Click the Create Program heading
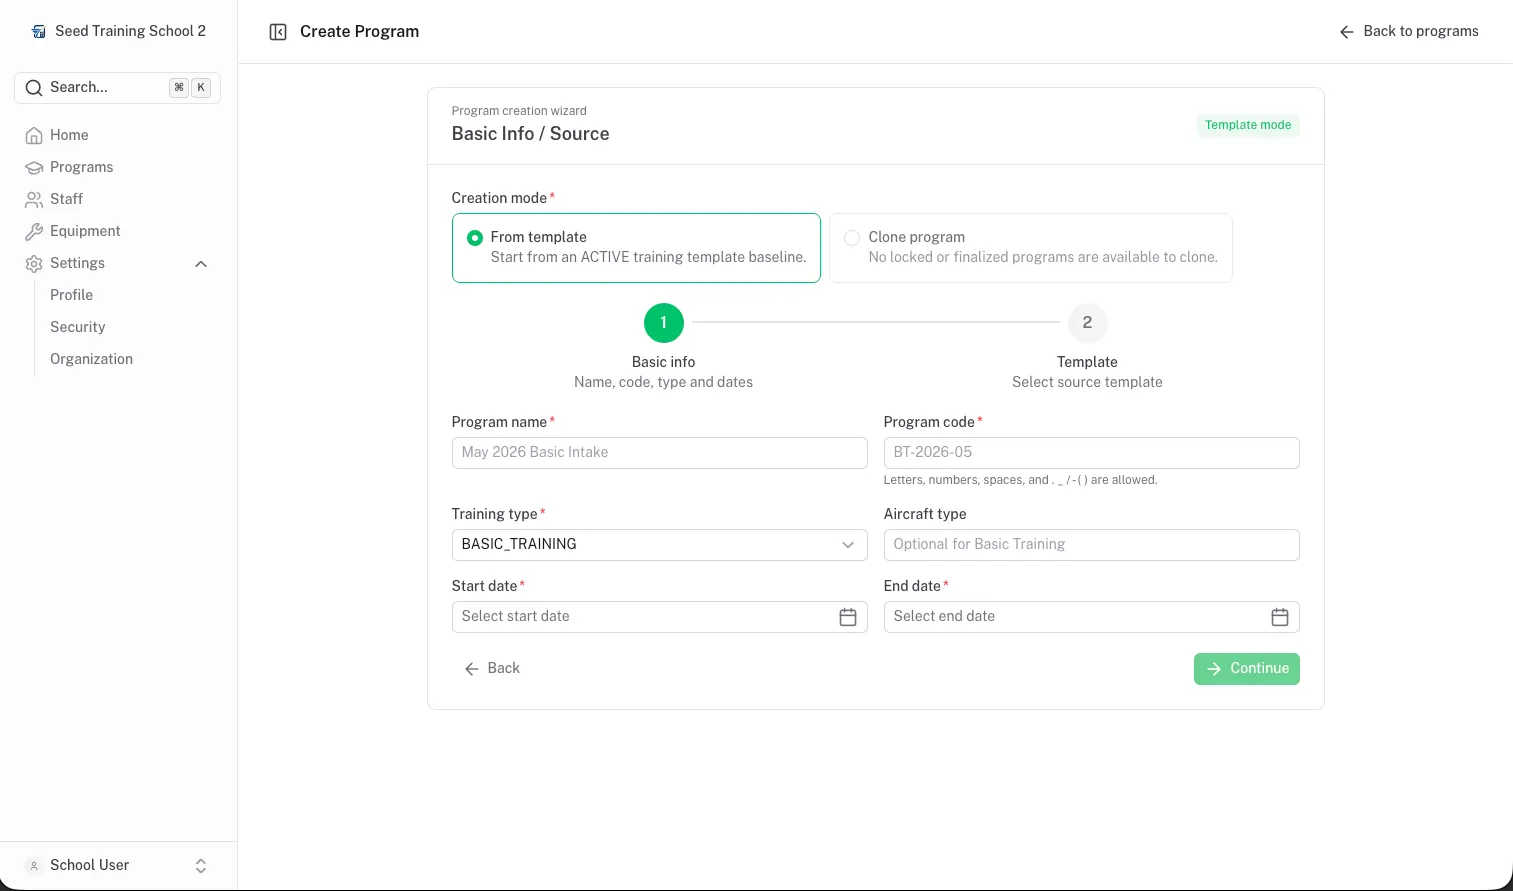The image size is (1513, 891). 360,32
